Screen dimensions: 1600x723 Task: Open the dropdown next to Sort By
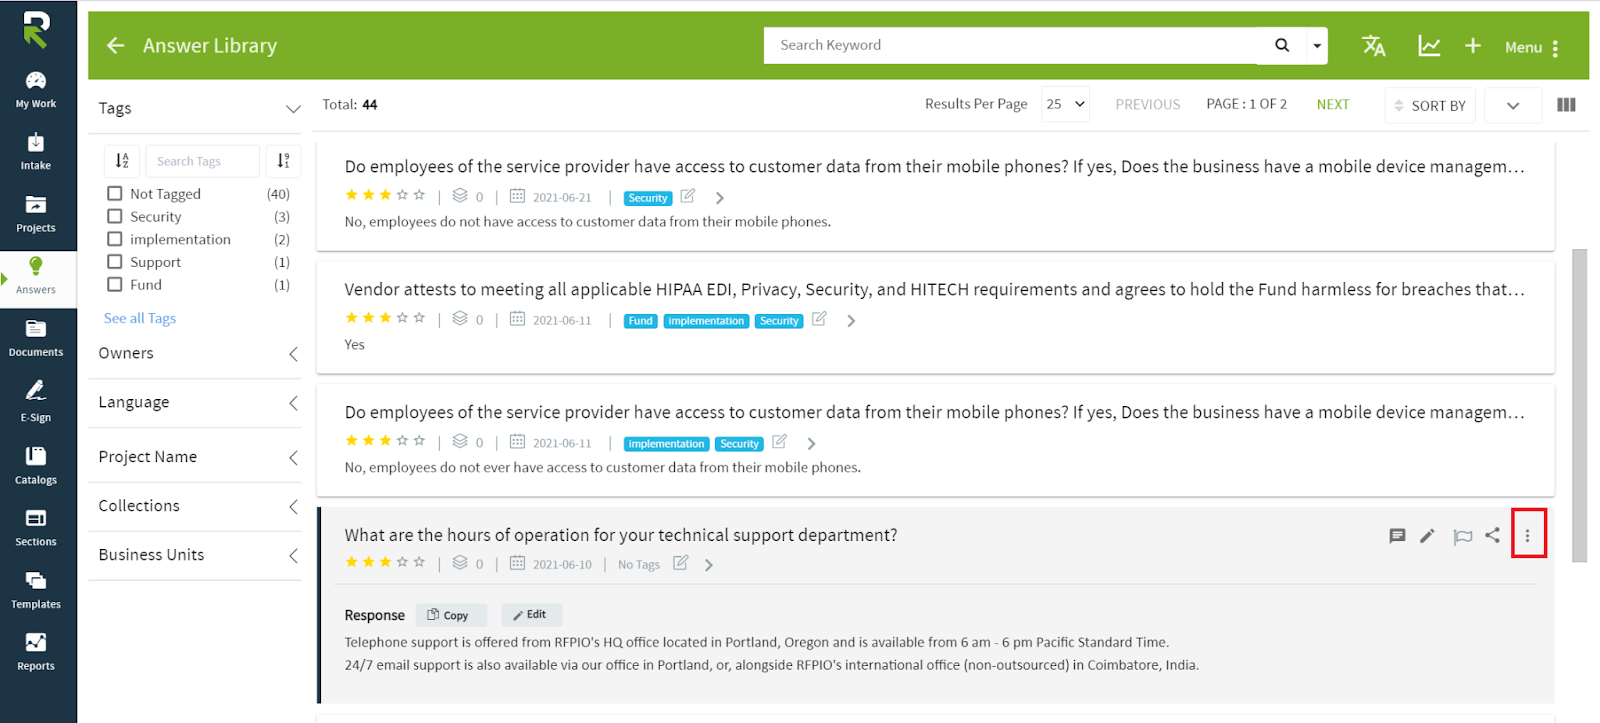pos(1513,105)
